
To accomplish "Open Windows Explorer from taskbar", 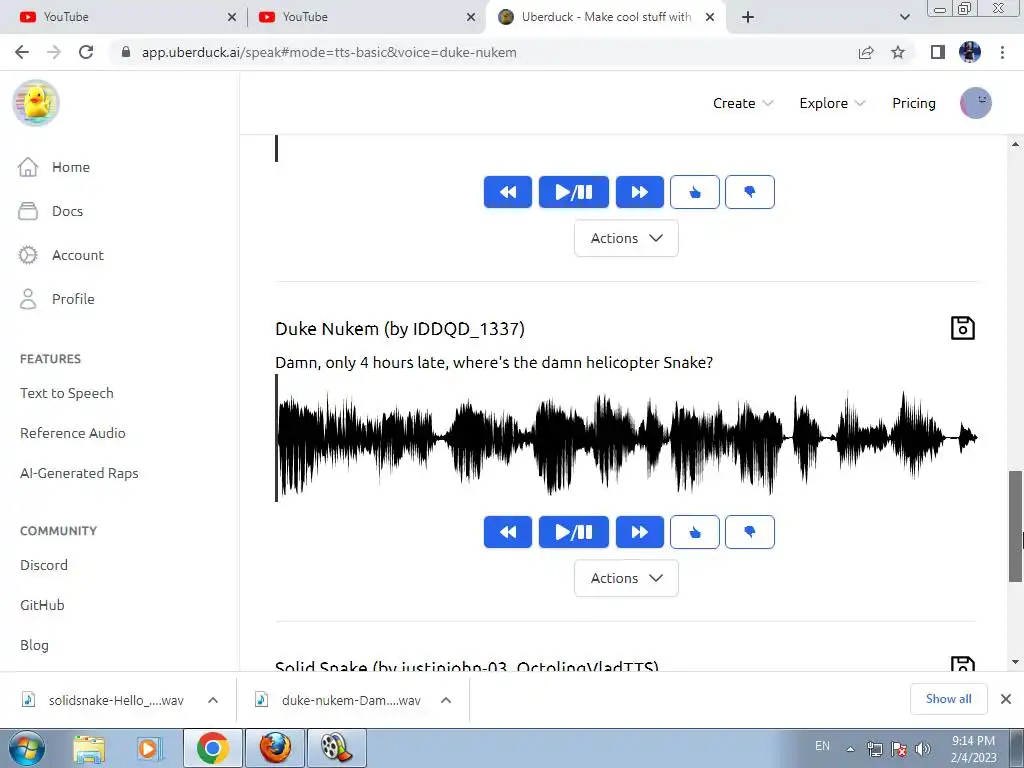I will point(89,748).
